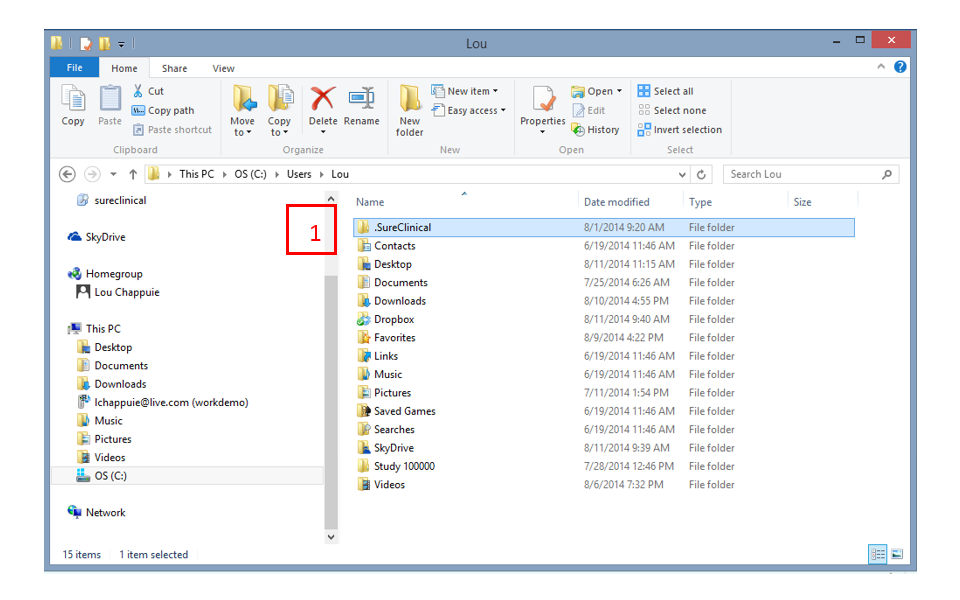Click Users in the address path
Image resolution: width=960 pixels, height=600 pixels.
[299, 174]
